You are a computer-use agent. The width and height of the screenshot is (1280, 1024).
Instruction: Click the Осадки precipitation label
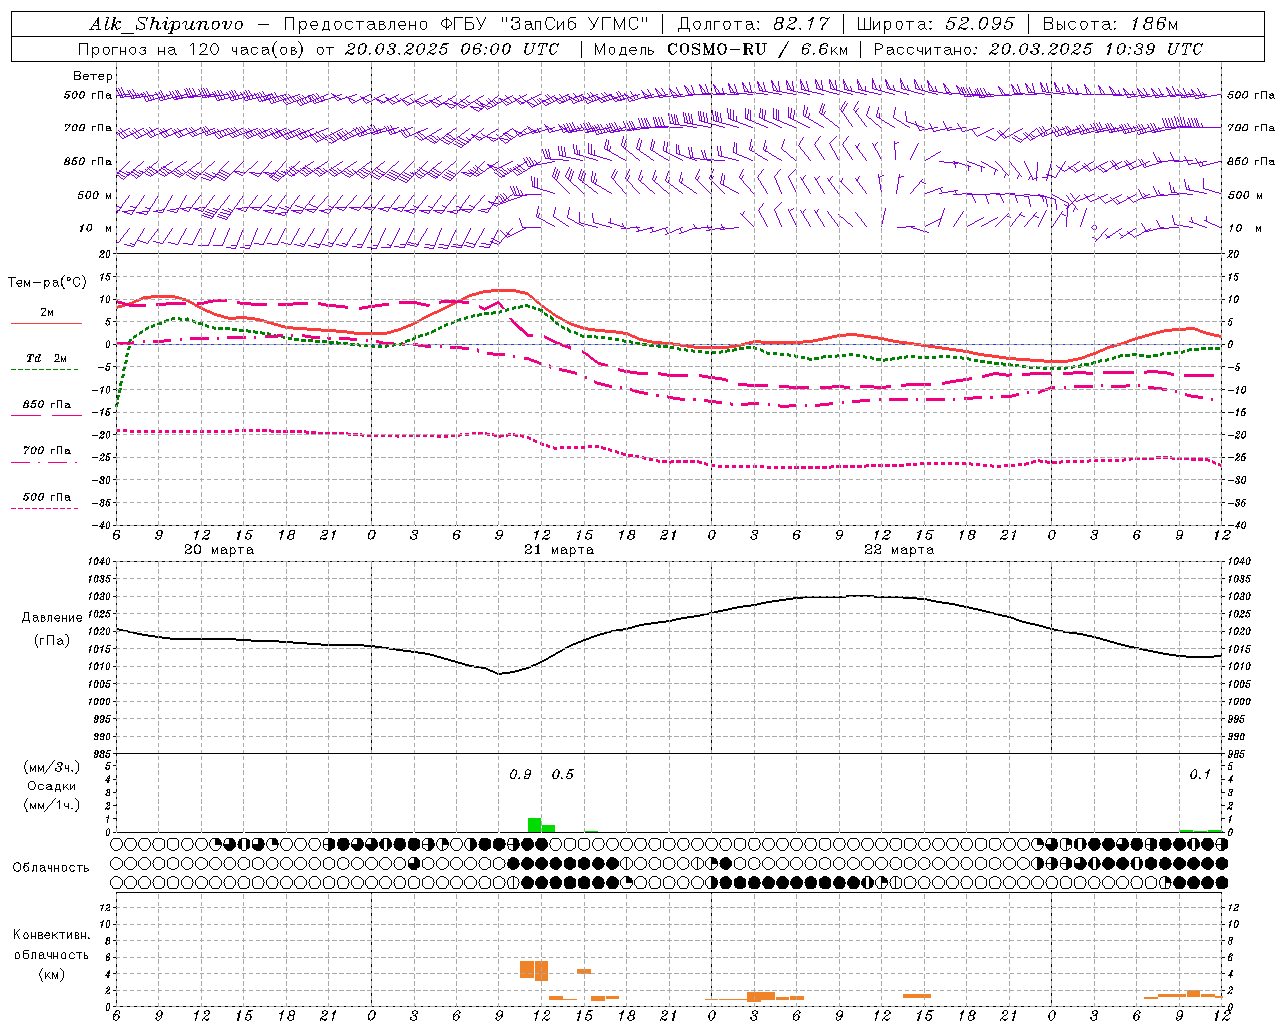pos(51,786)
